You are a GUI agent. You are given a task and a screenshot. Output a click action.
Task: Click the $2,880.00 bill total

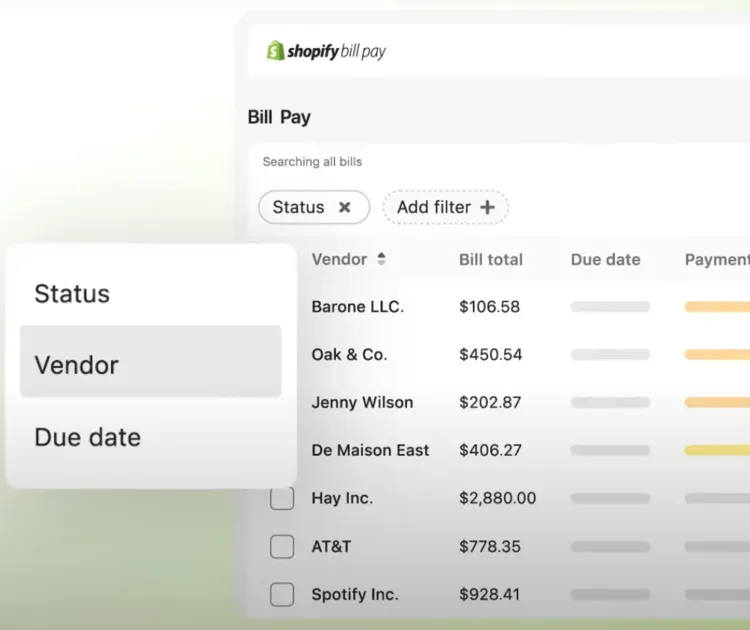click(x=497, y=498)
